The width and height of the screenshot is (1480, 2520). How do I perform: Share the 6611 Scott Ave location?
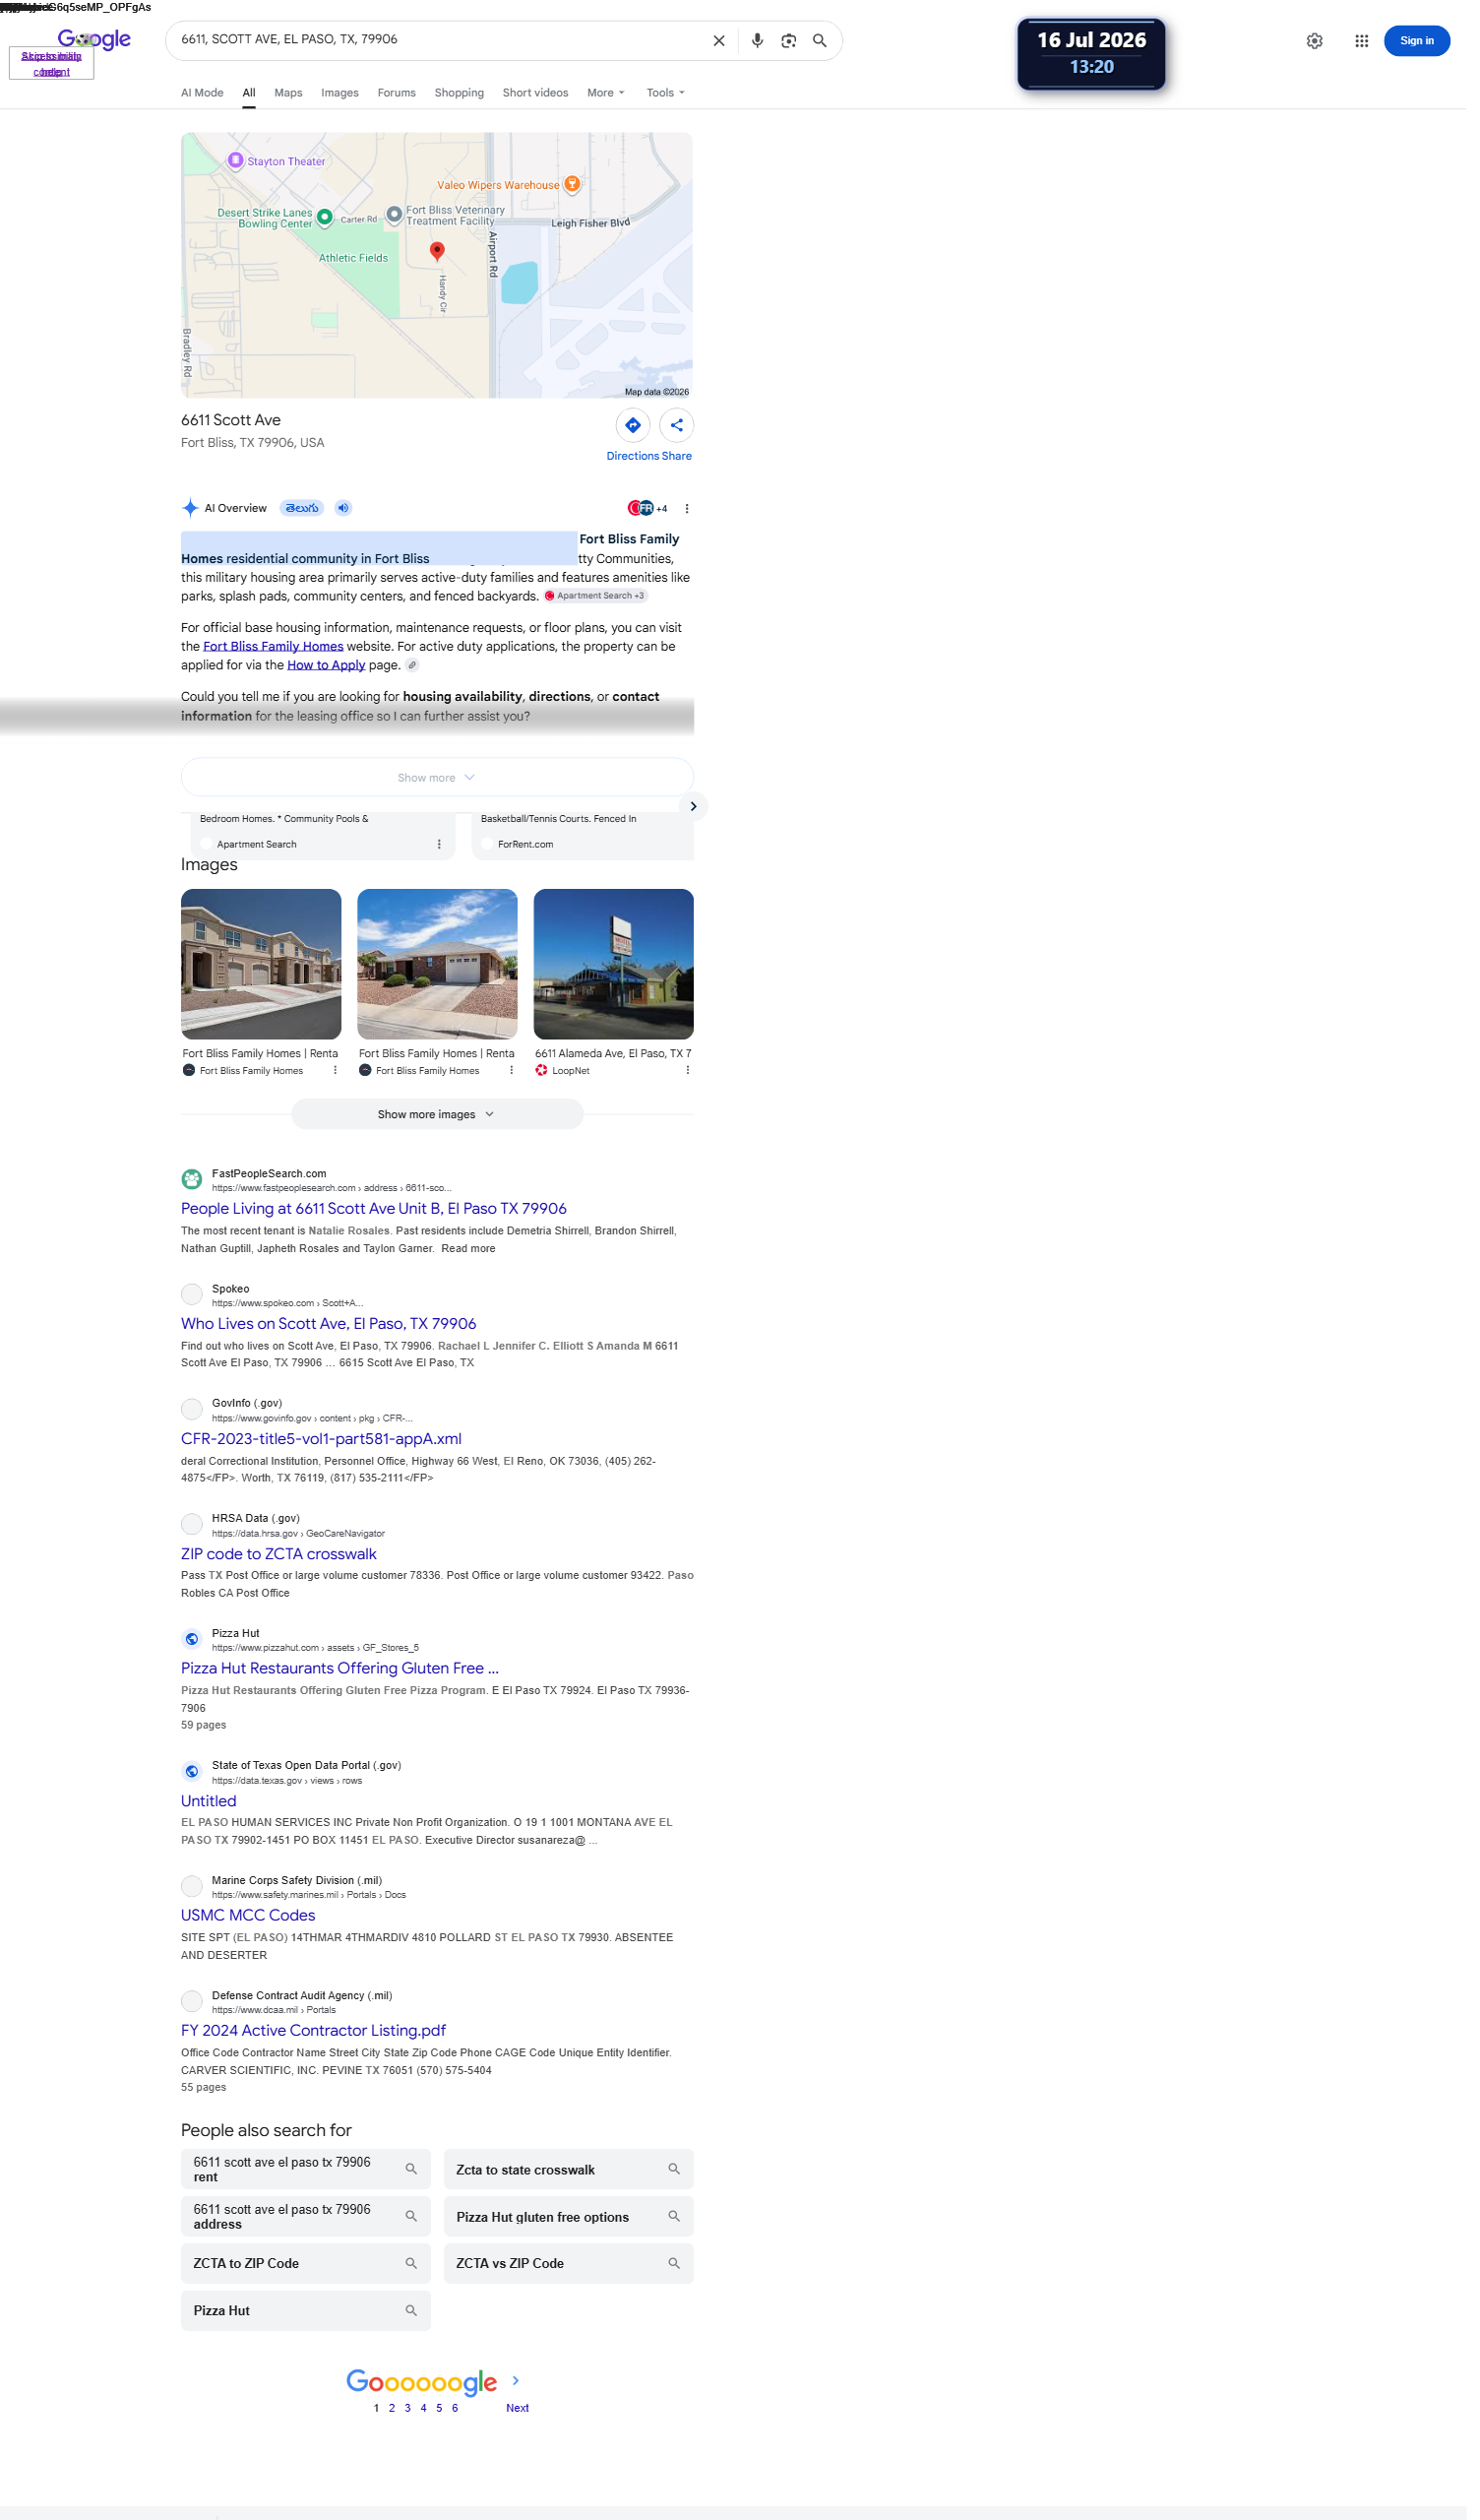pos(683,429)
